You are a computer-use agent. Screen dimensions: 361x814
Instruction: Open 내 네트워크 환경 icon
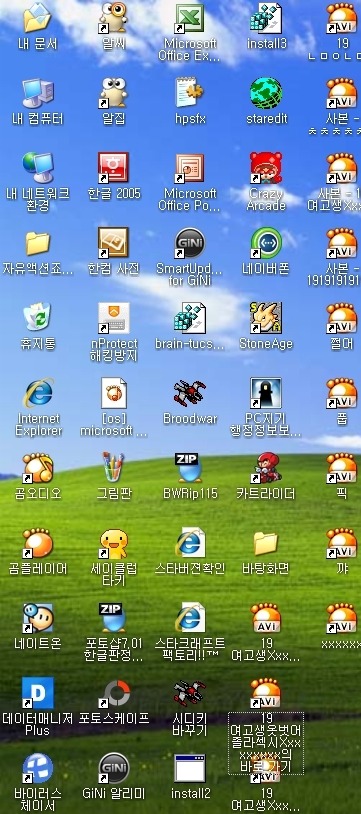coord(37,168)
